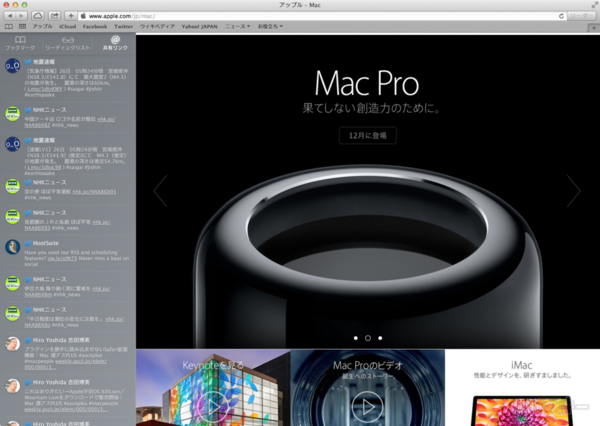The width and height of the screenshot is (600, 426).
Task: Click the address bar URL field
Action: tap(318, 16)
